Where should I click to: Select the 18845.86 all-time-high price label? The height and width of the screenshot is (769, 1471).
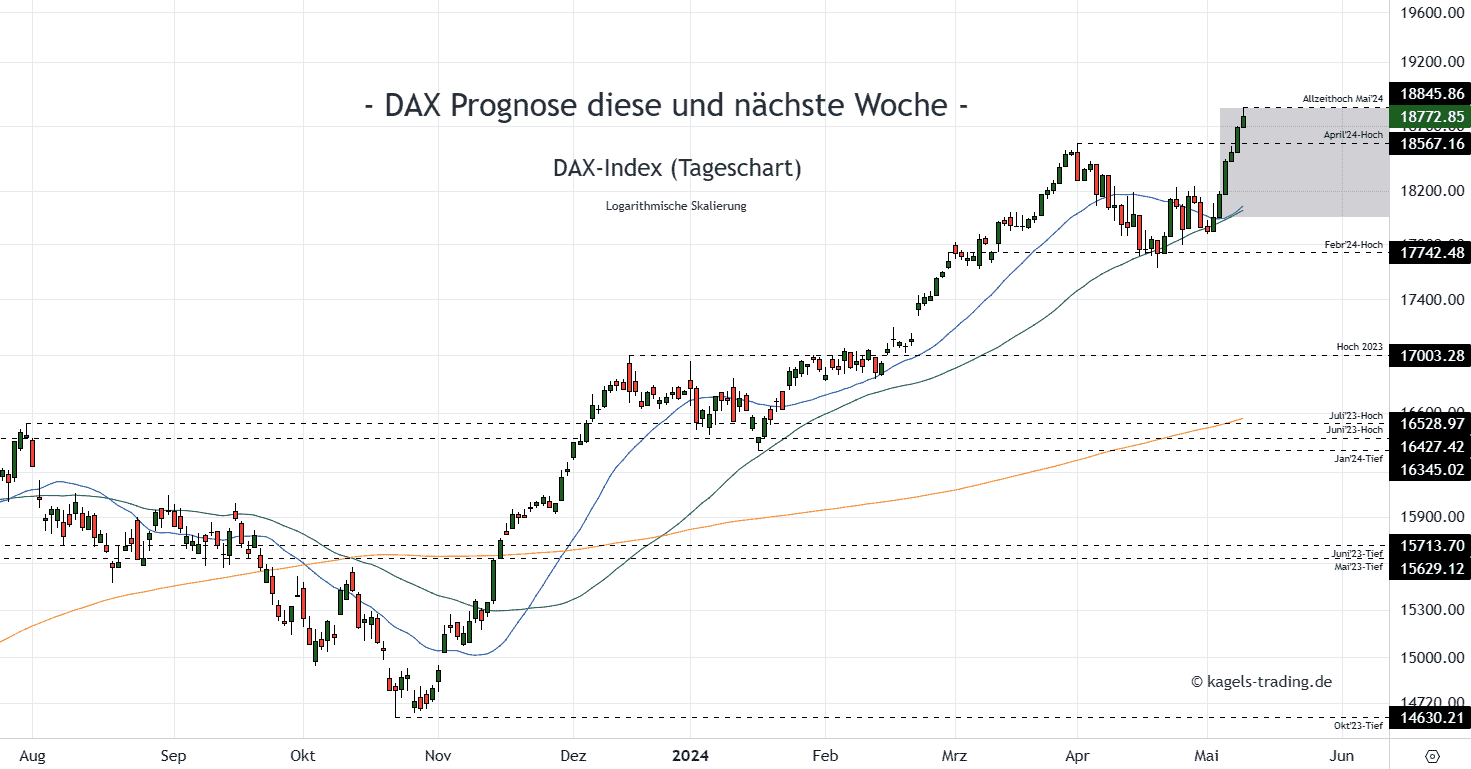[x=1430, y=94]
